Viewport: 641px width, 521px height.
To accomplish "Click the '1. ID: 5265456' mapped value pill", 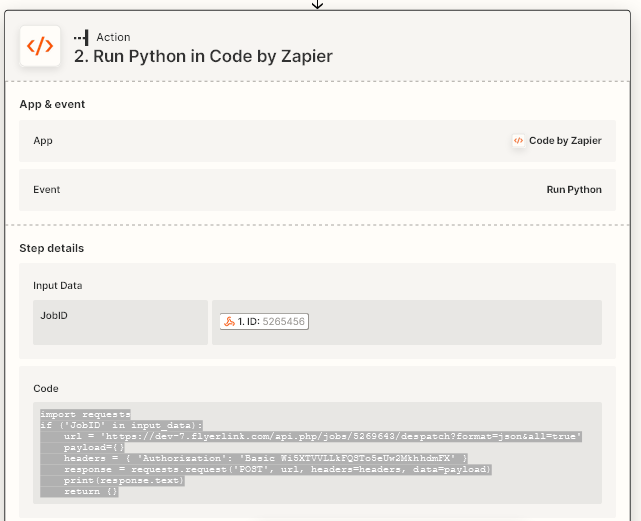I will pyautogui.click(x=264, y=321).
